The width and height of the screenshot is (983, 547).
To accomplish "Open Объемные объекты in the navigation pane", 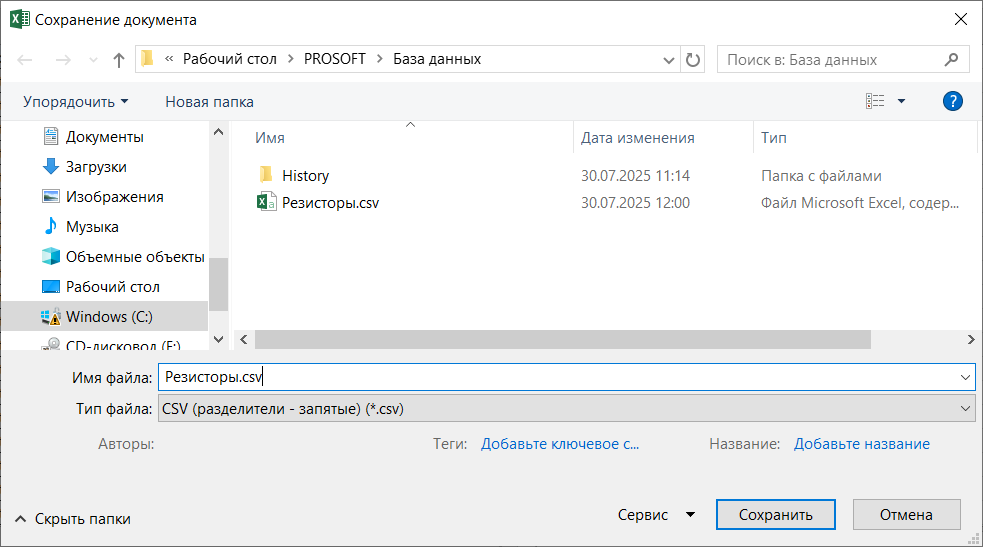I will coord(135,257).
